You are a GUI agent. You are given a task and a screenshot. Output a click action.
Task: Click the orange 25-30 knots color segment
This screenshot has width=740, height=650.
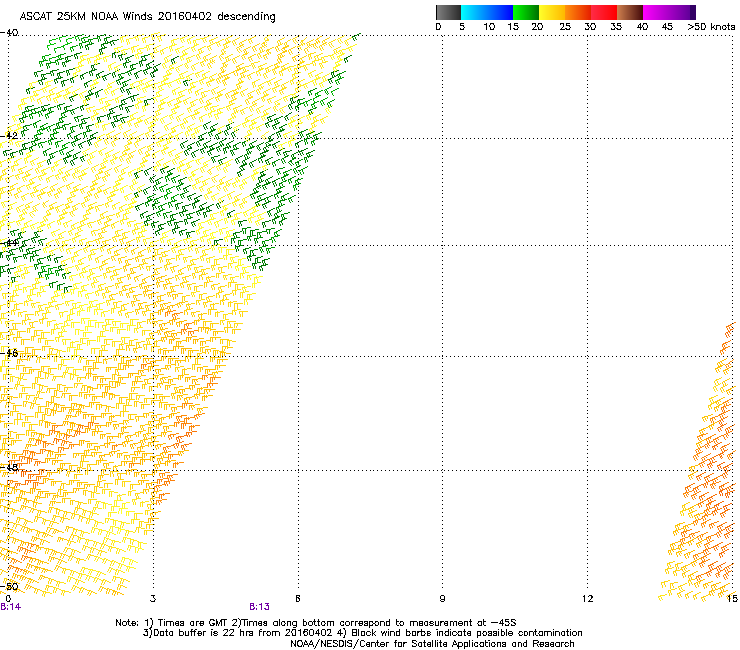click(578, 12)
